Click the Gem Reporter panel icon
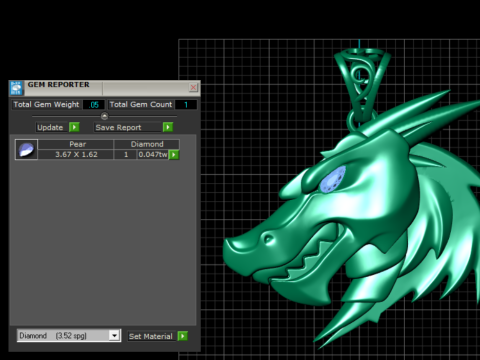The width and height of the screenshot is (480, 360). click(16, 88)
